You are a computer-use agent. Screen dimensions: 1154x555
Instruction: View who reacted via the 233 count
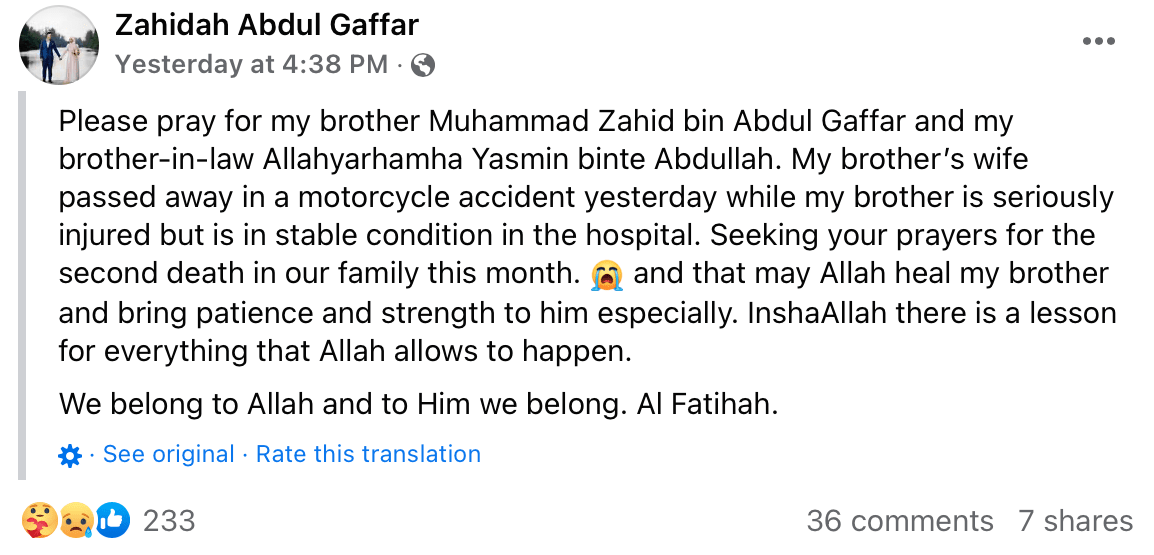[x=169, y=521]
